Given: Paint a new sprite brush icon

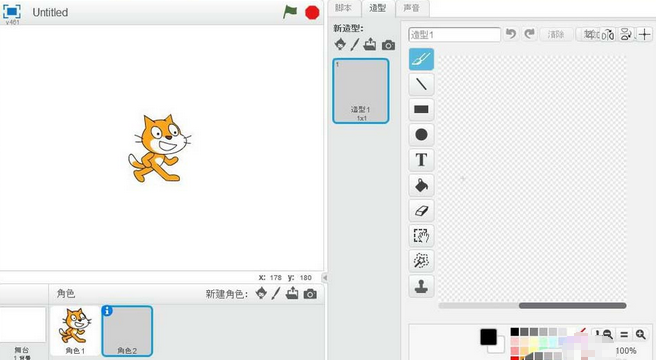Looking at the screenshot, I should click(276, 293).
